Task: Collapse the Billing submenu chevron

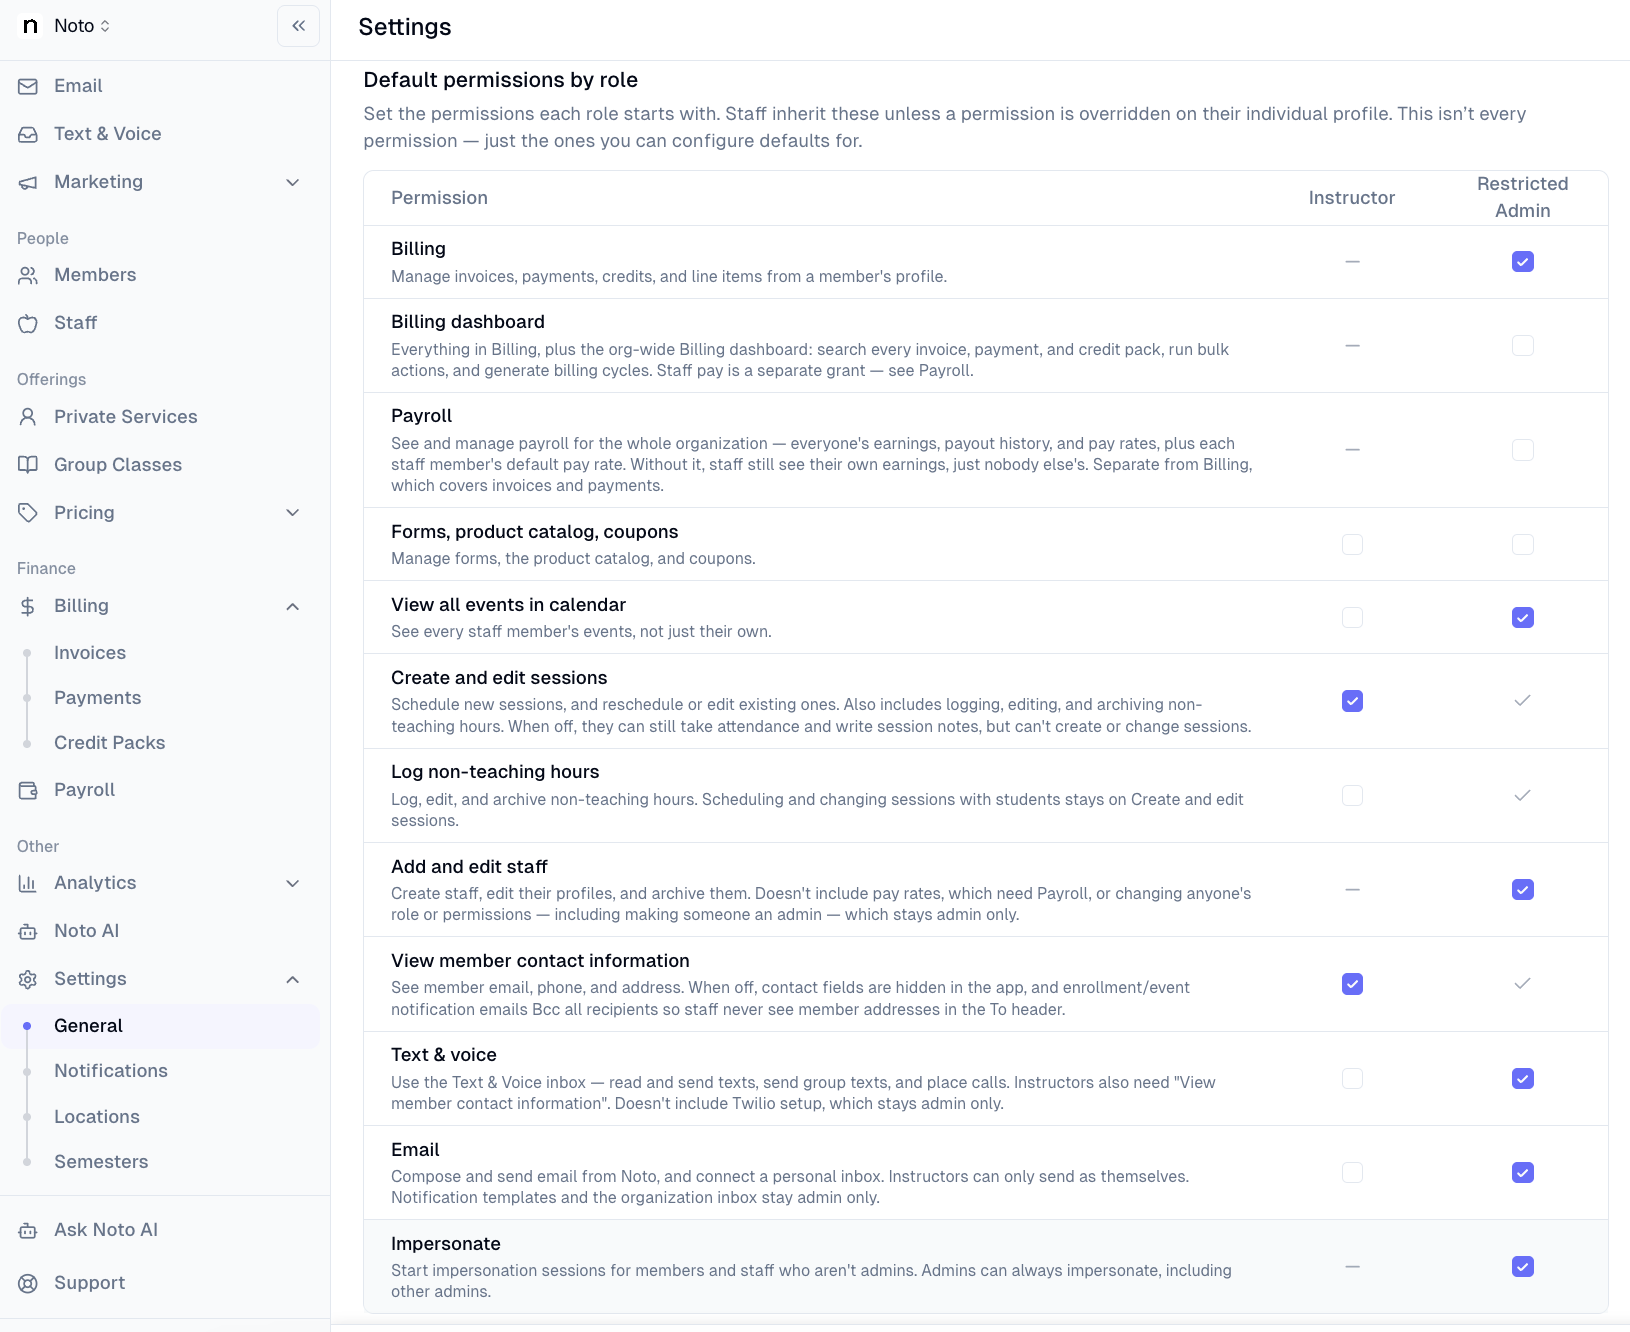Action: [x=293, y=607]
